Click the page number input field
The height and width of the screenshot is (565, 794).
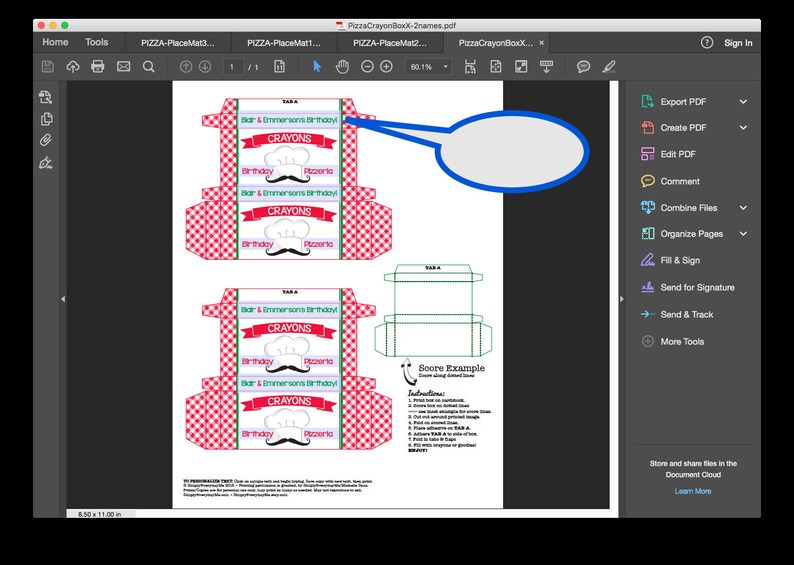[x=233, y=67]
